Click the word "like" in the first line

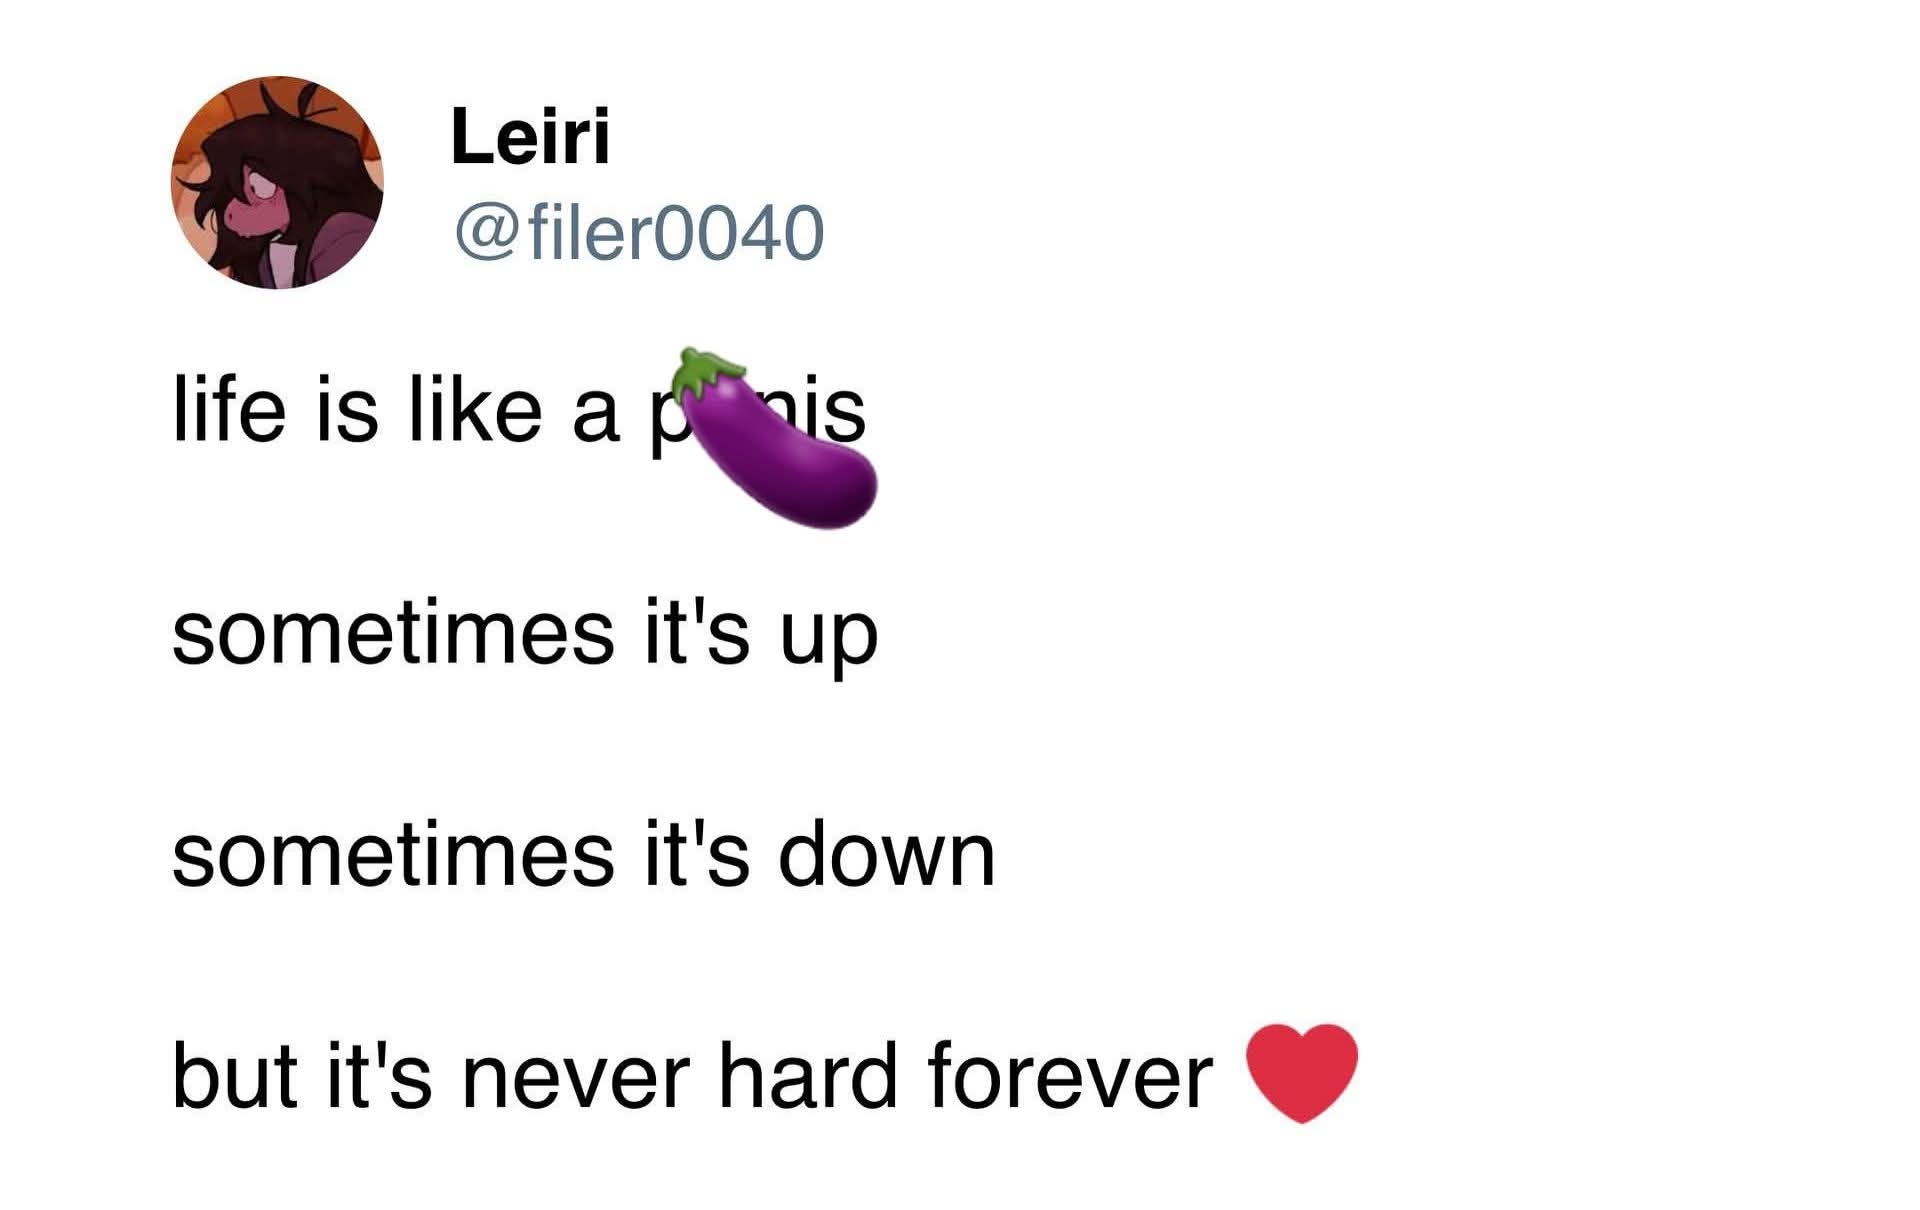[x=475, y=410]
